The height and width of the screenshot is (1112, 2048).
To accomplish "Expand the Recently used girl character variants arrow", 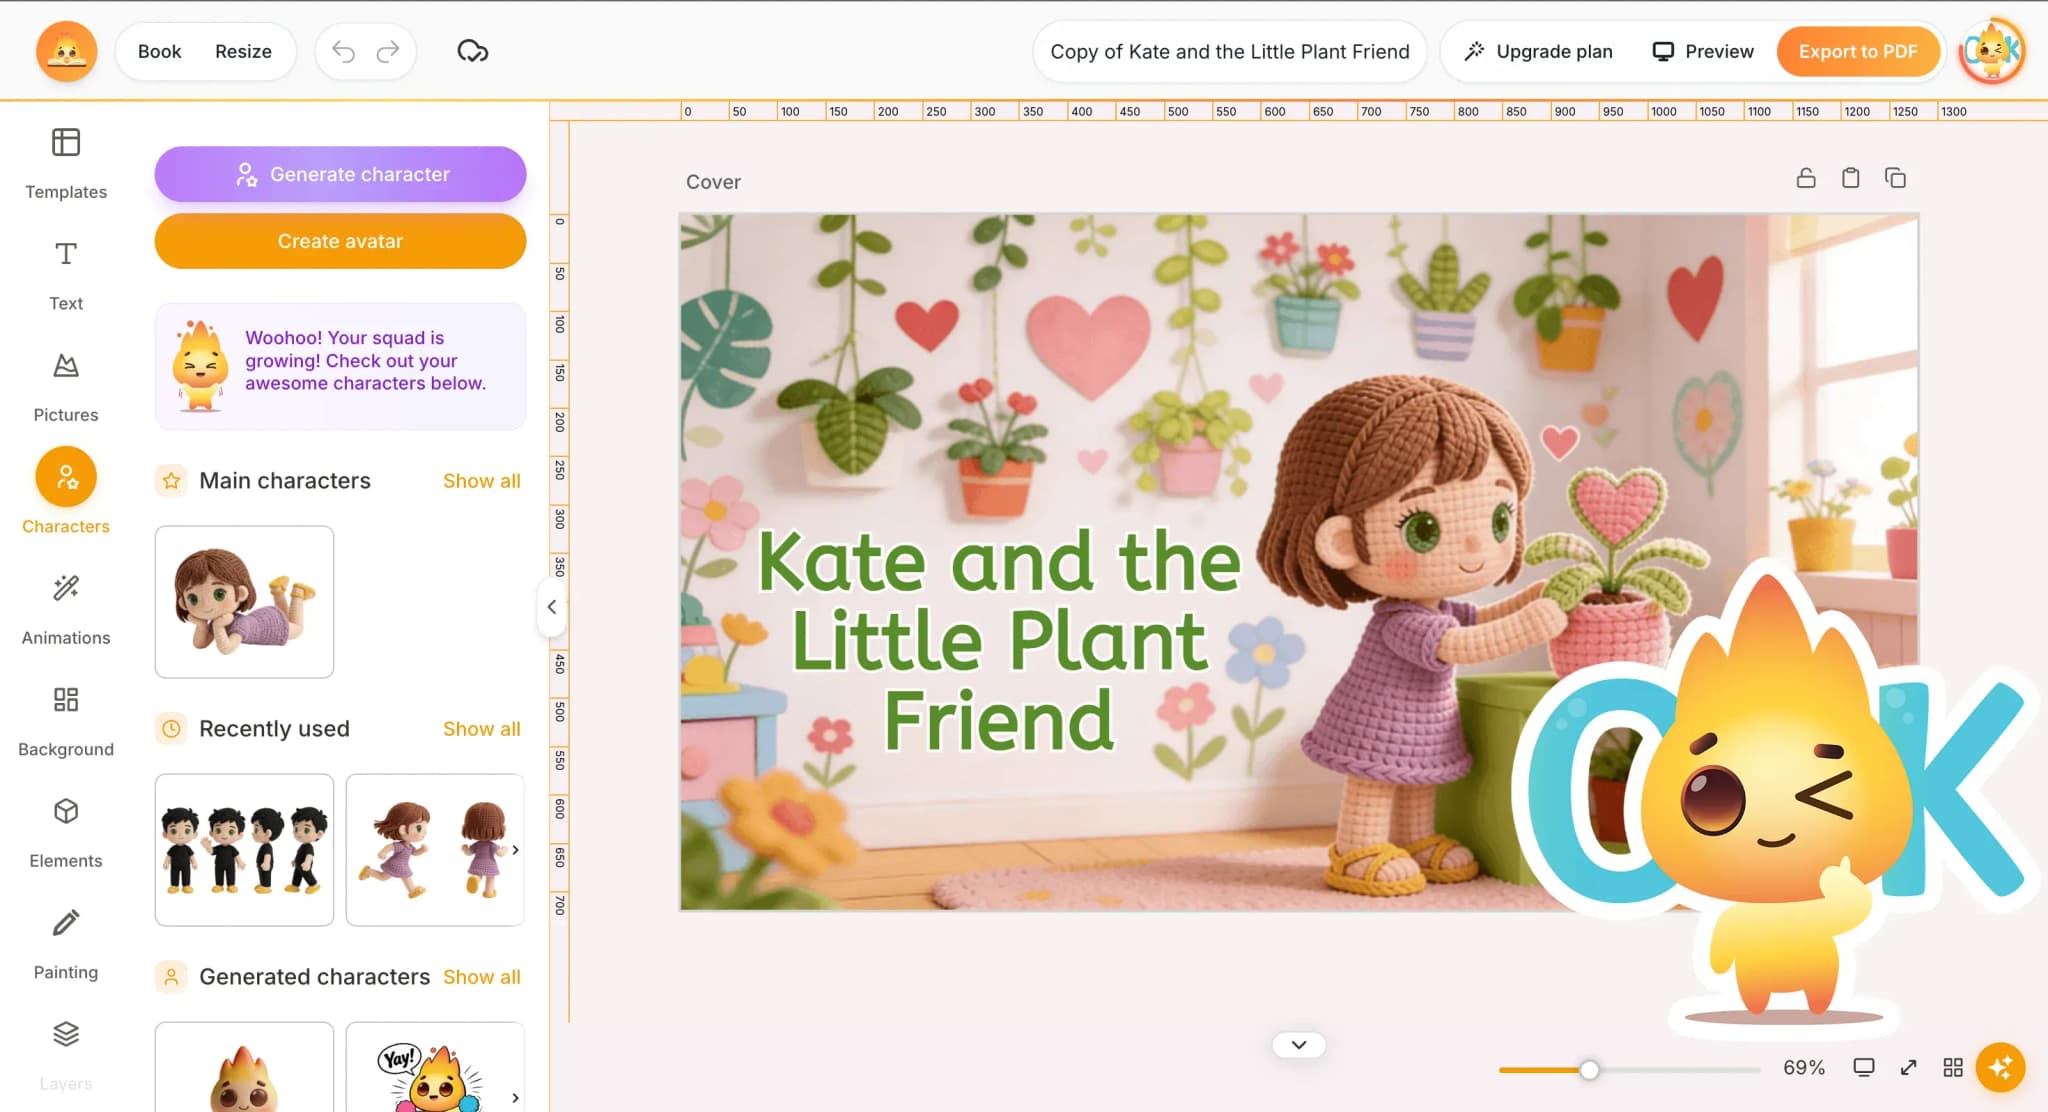I will tap(515, 850).
